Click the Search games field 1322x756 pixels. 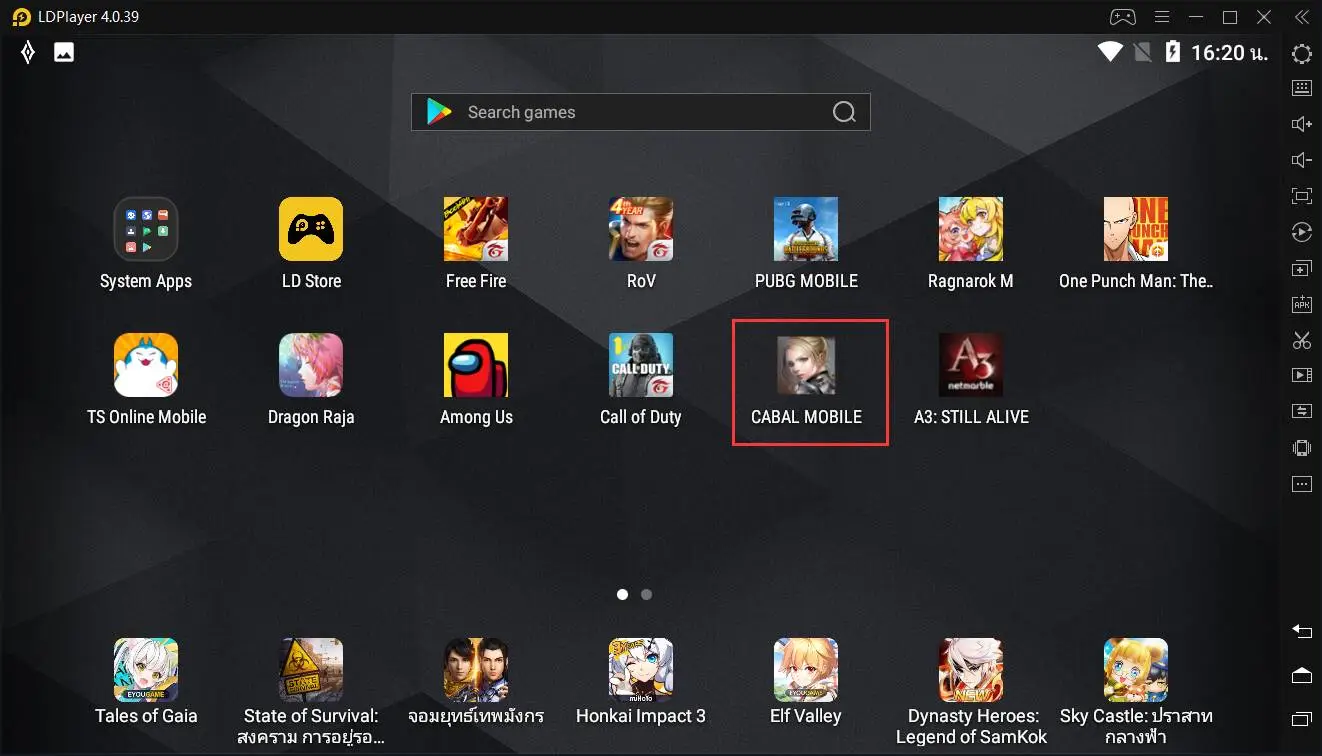641,112
